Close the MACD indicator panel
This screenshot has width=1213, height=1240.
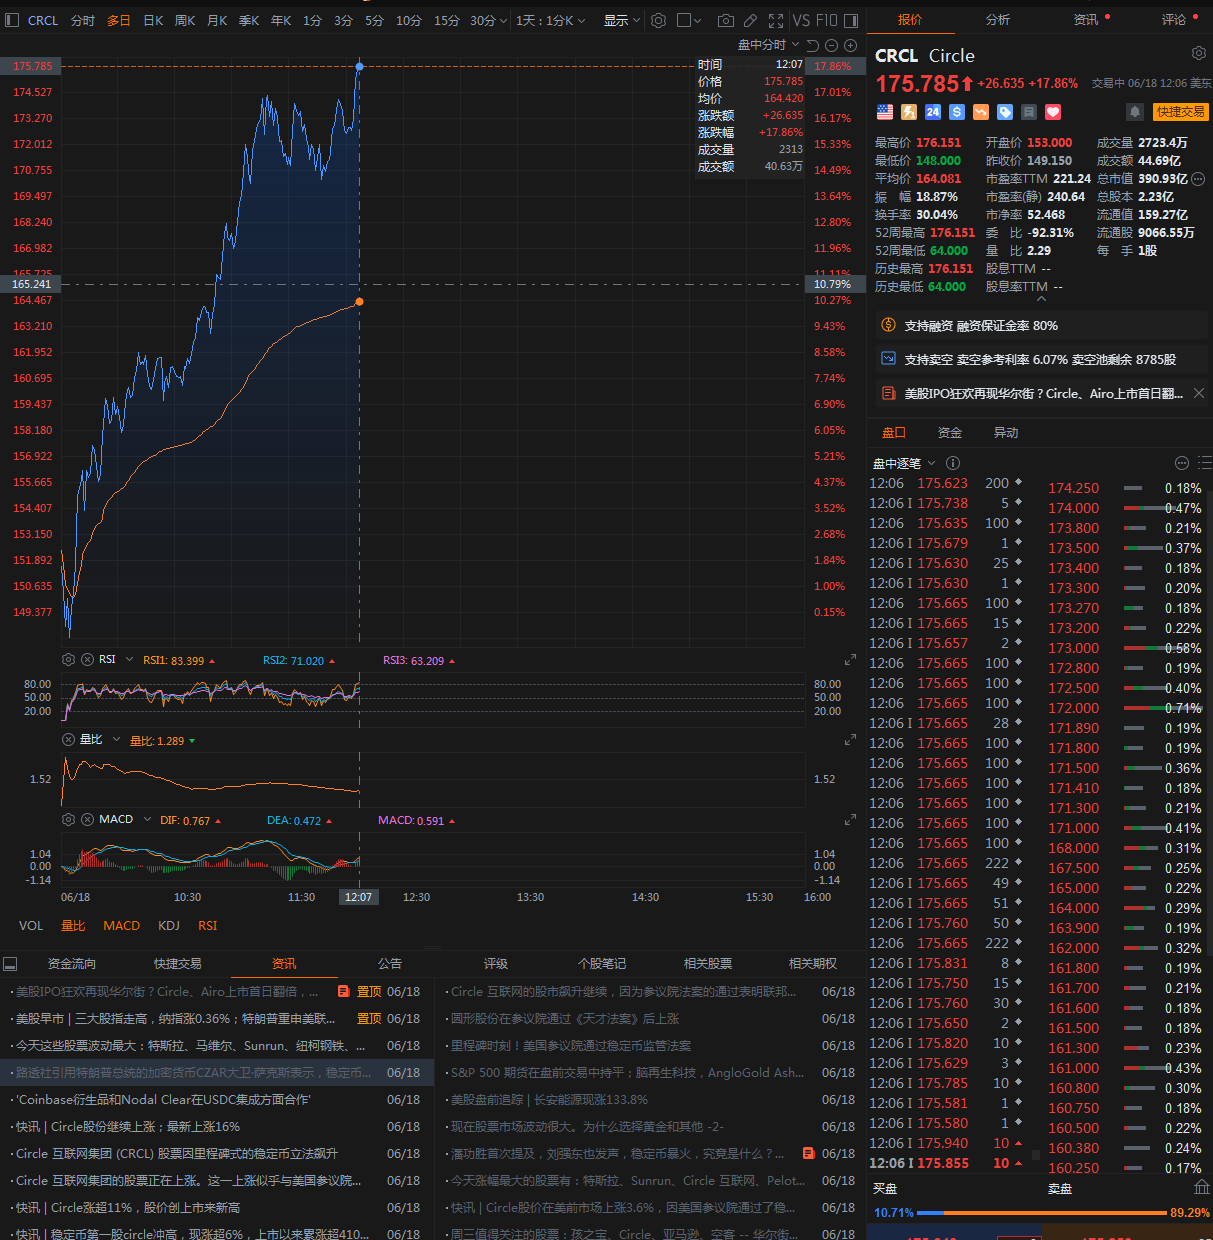pyautogui.click(x=87, y=820)
